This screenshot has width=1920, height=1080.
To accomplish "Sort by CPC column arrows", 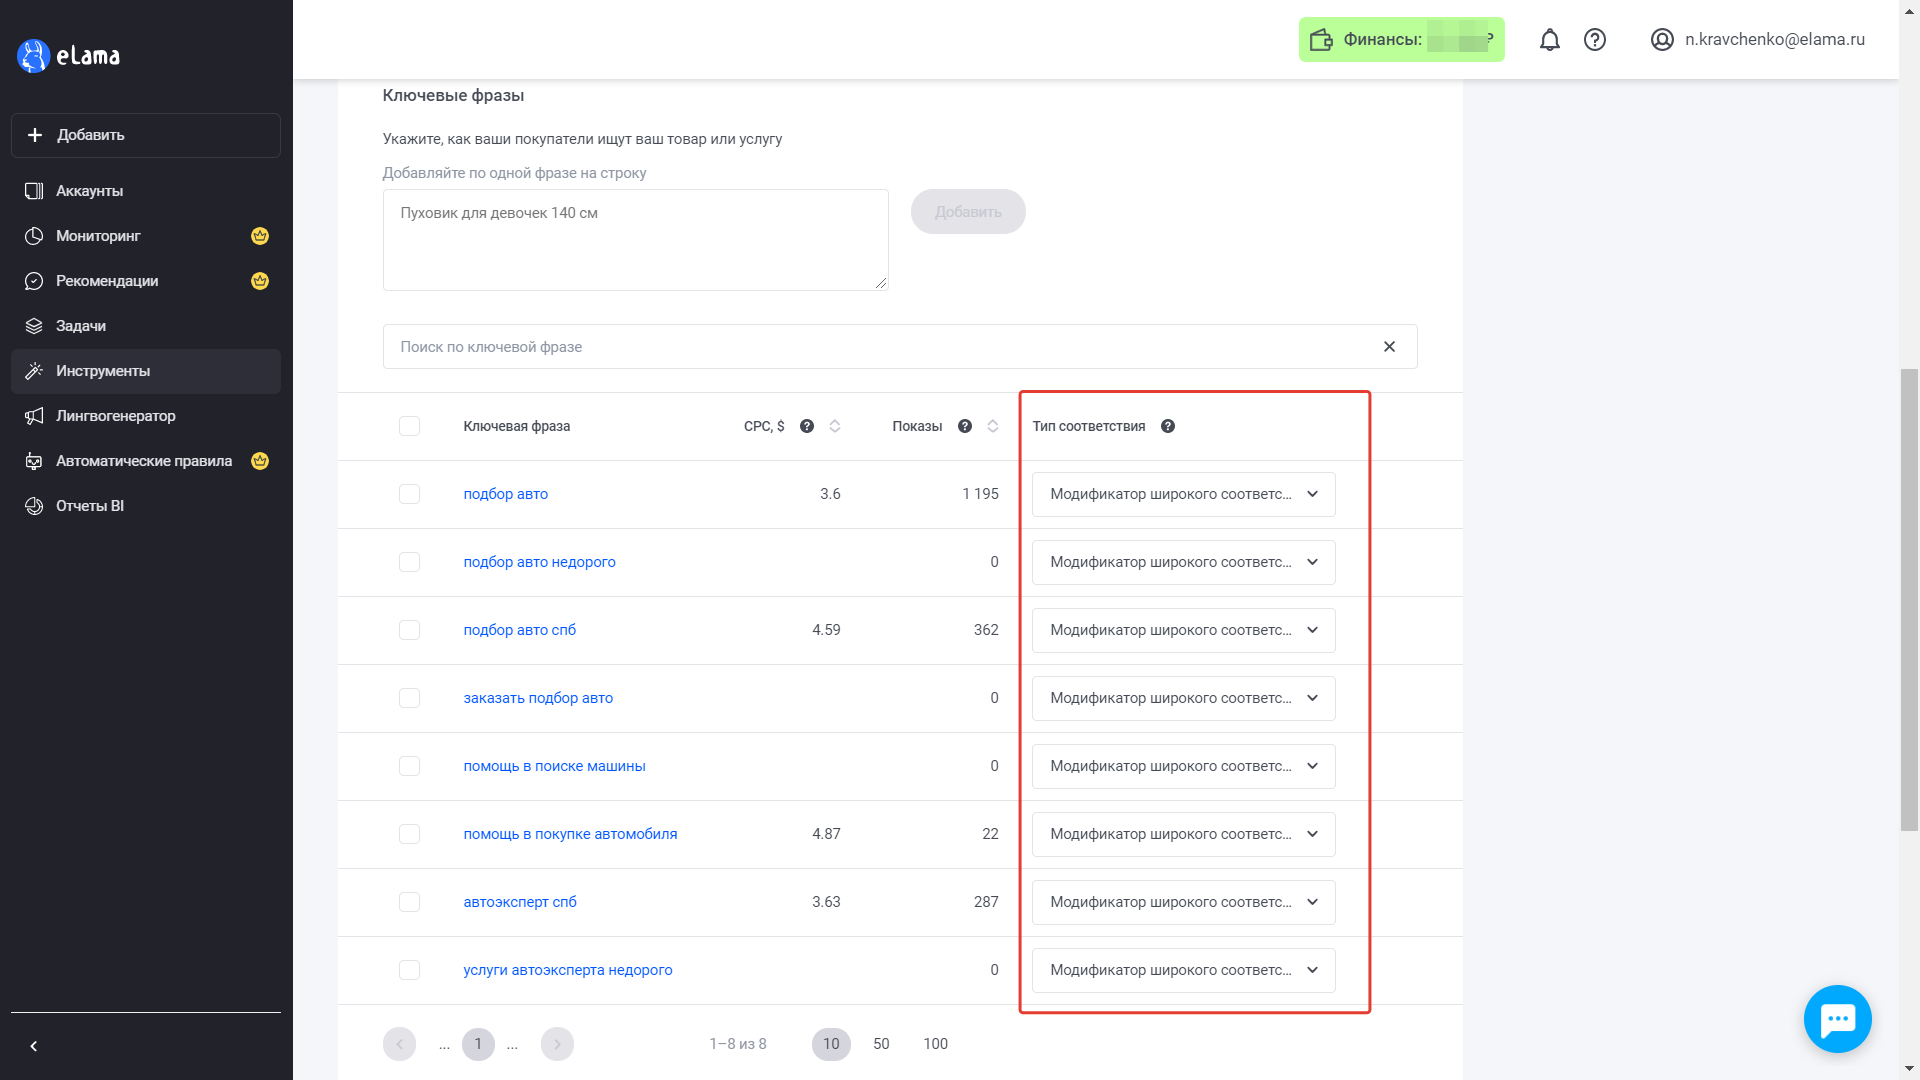I will coord(835,426).
